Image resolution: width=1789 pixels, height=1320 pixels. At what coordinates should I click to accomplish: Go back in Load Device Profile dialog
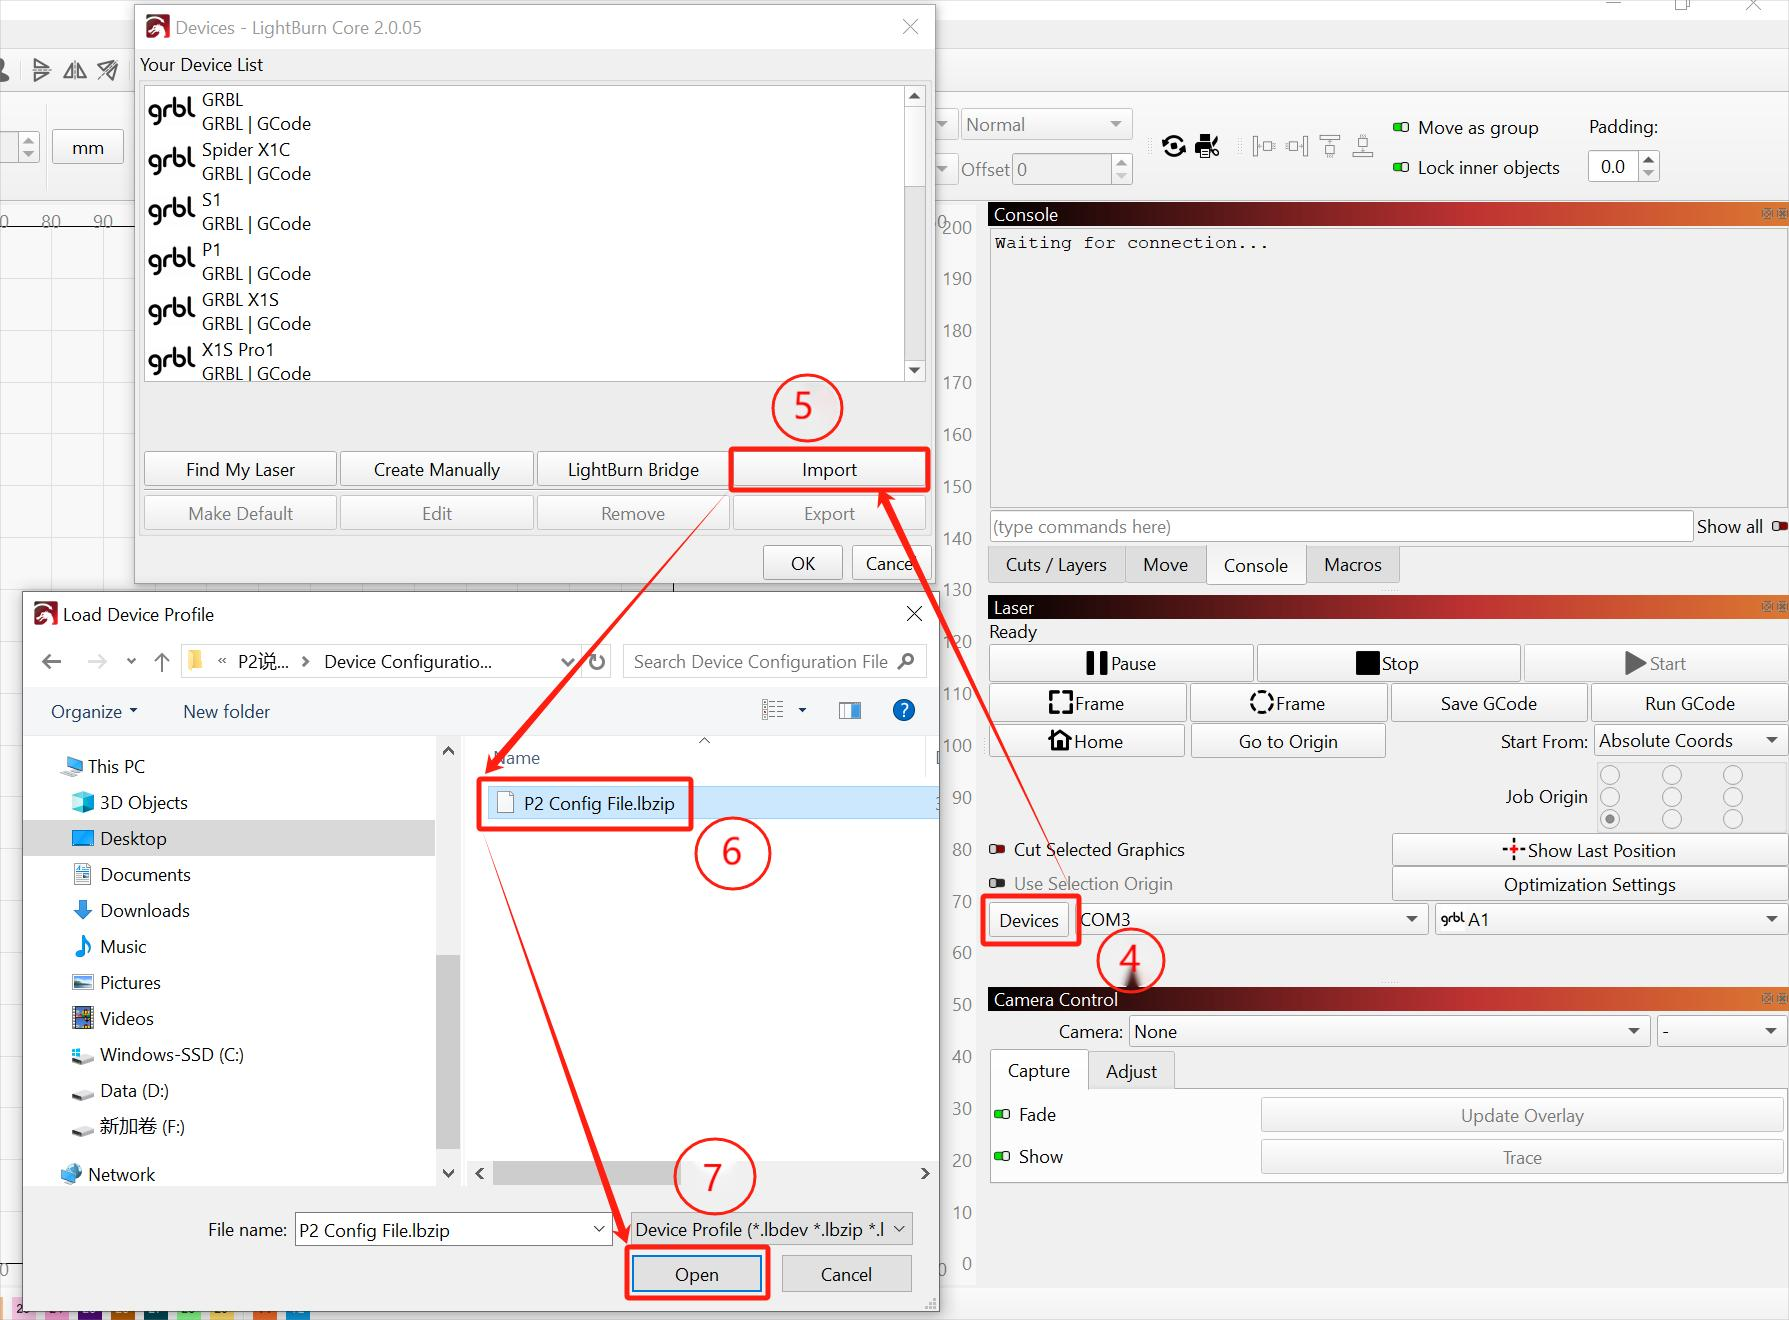coord(52,661)
